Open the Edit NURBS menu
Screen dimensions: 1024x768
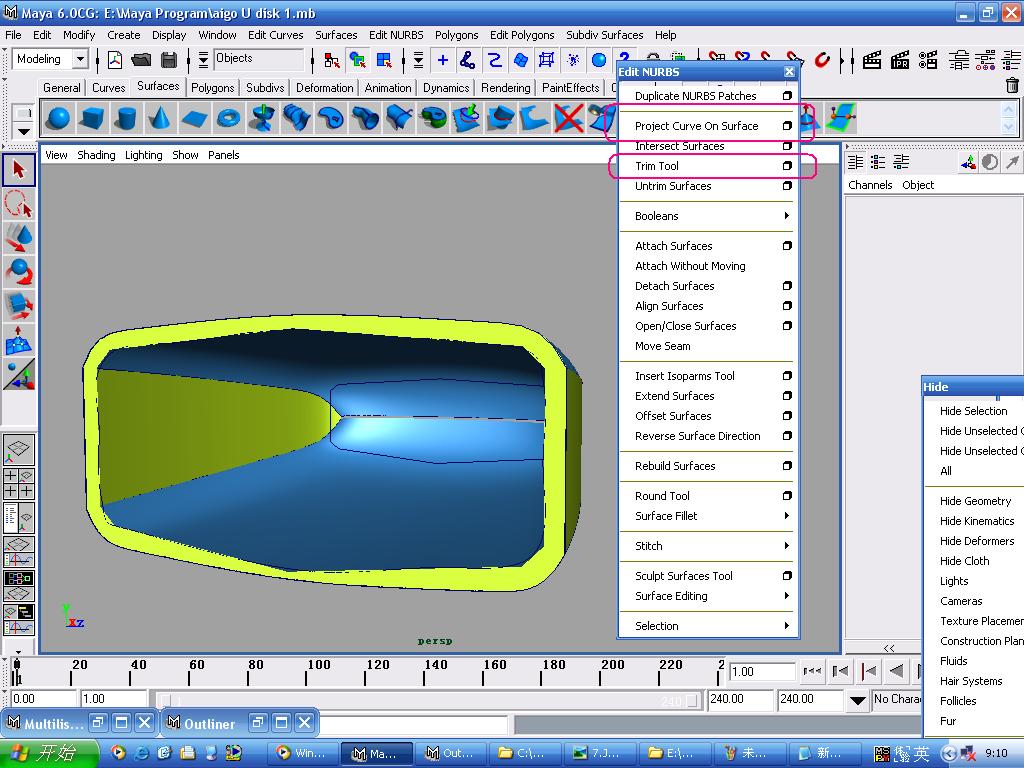(396, 35)
